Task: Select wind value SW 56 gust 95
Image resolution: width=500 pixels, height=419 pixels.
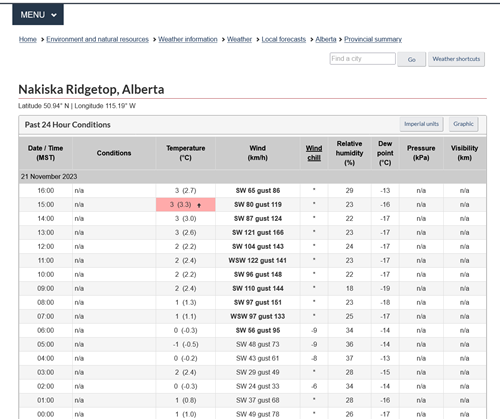Action: [258, 331]
